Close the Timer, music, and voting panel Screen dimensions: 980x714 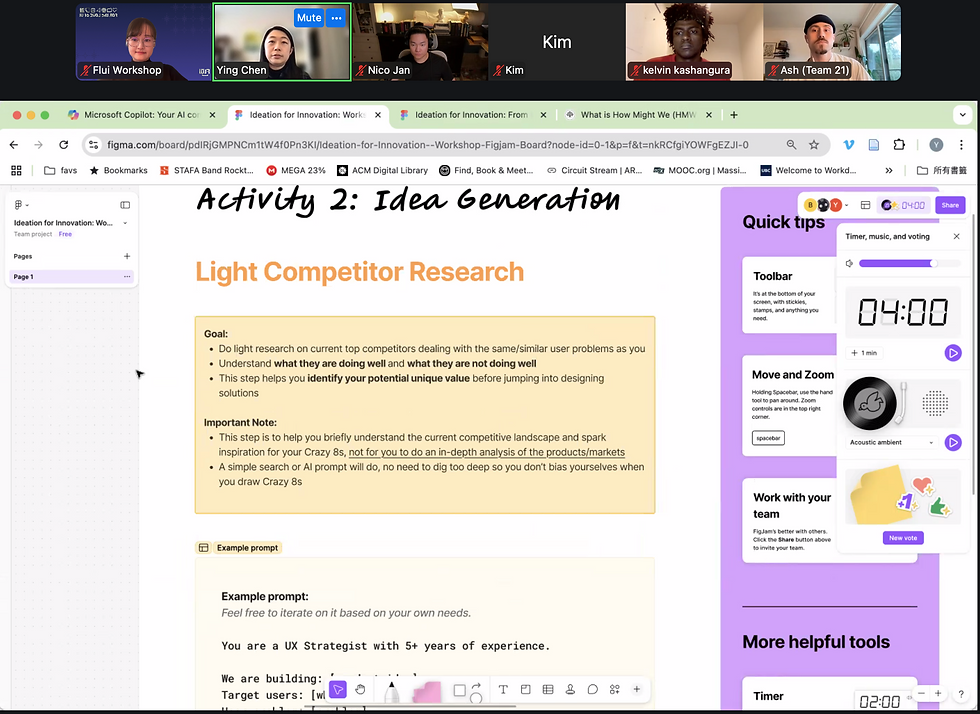coord(956,236)
